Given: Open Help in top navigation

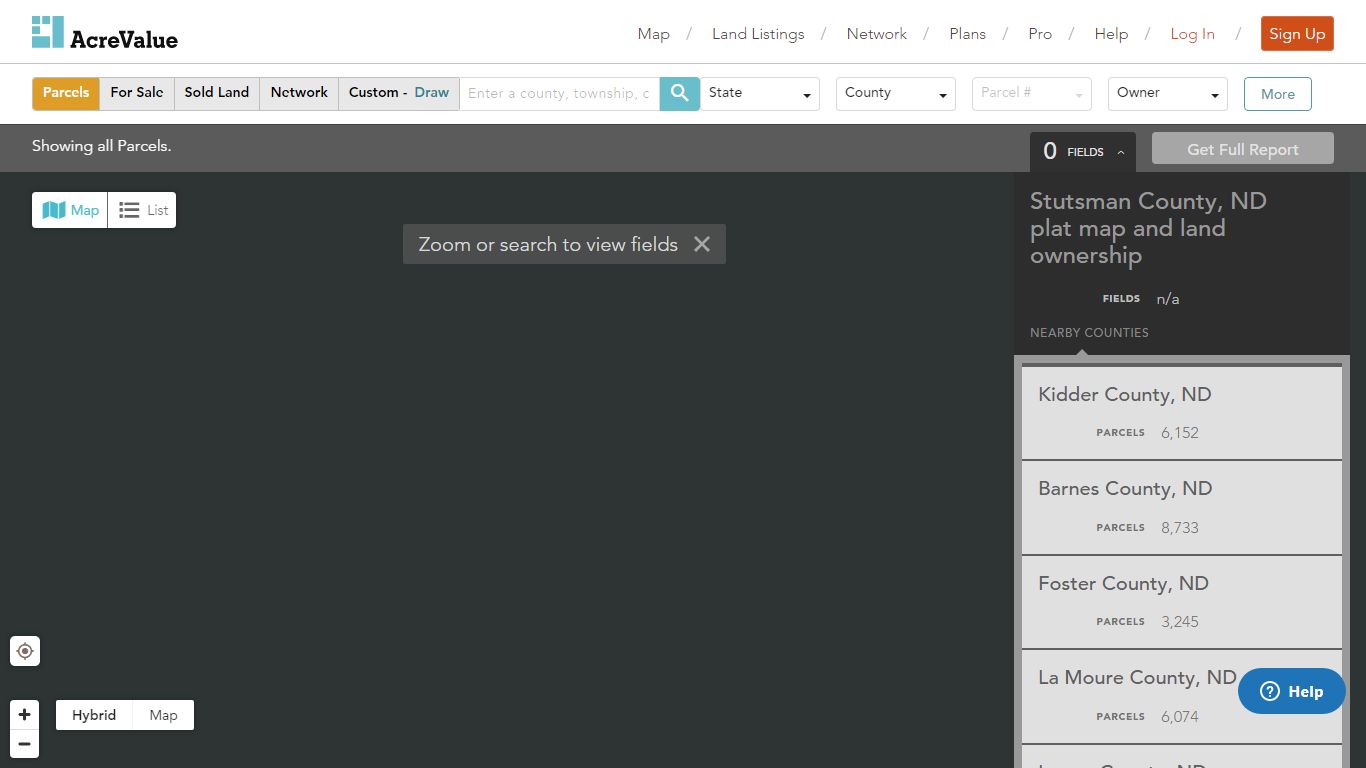Looking at the screenshot, I should coord(1111,34).
